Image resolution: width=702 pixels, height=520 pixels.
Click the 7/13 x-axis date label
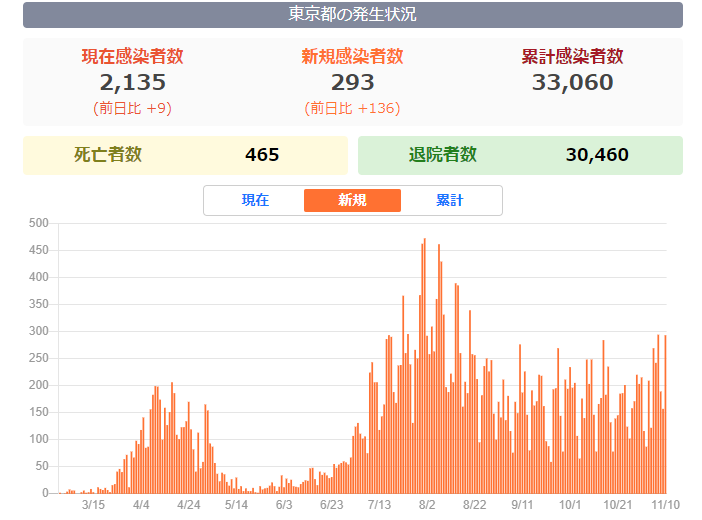click(x=379, y=505)
